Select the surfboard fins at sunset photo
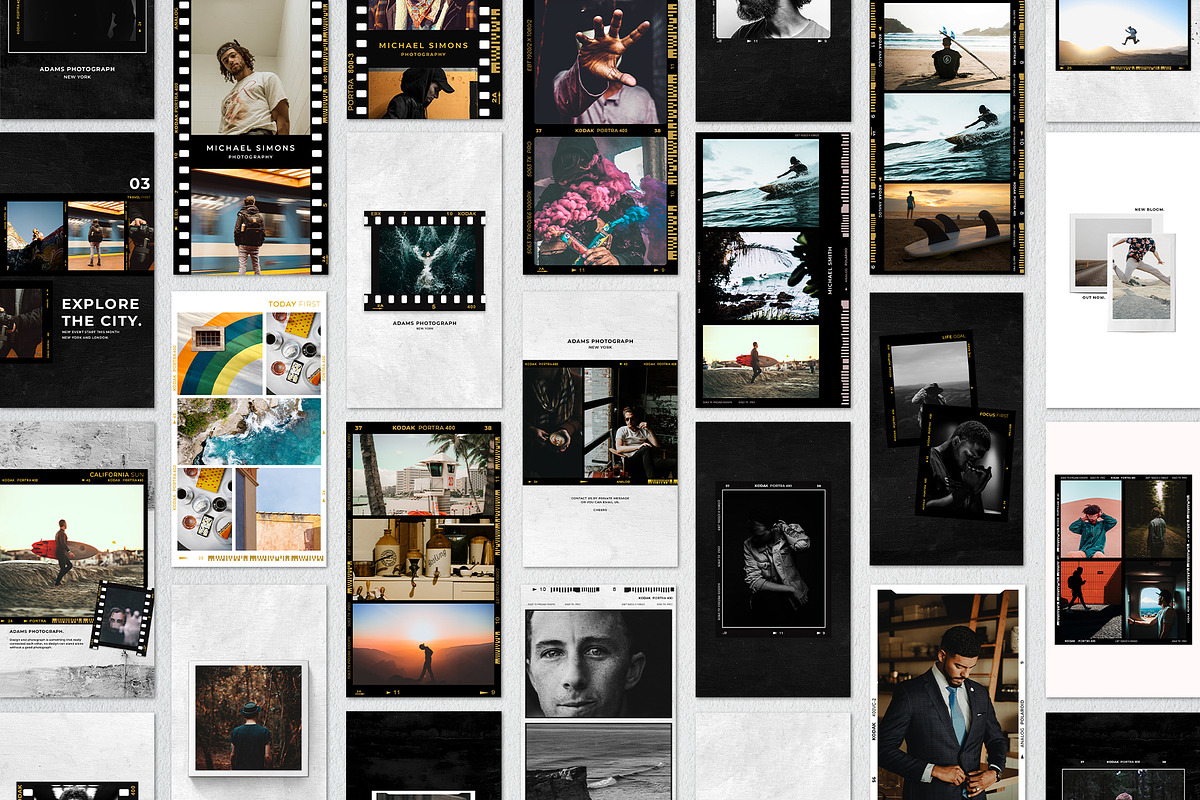The width and height of the screenshot is (1200, 800). (x=948, y=226)
